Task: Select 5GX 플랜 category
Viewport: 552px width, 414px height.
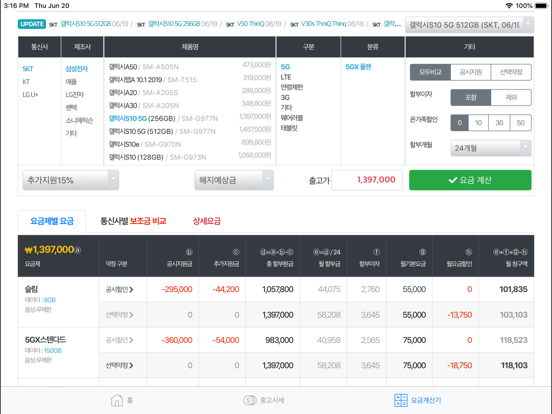Action: pos(358,67)
